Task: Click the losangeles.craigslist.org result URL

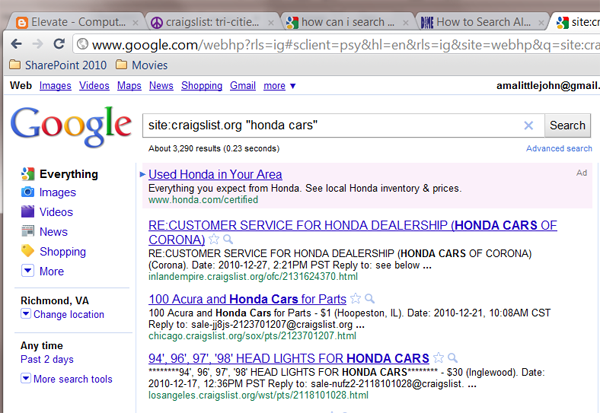Action: 258,395
